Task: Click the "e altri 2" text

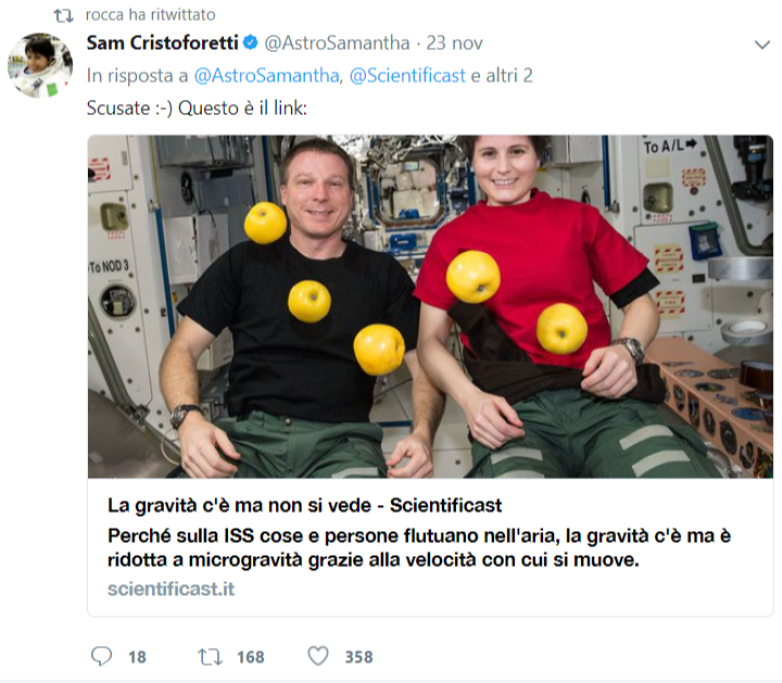Action: coord(502,76)
